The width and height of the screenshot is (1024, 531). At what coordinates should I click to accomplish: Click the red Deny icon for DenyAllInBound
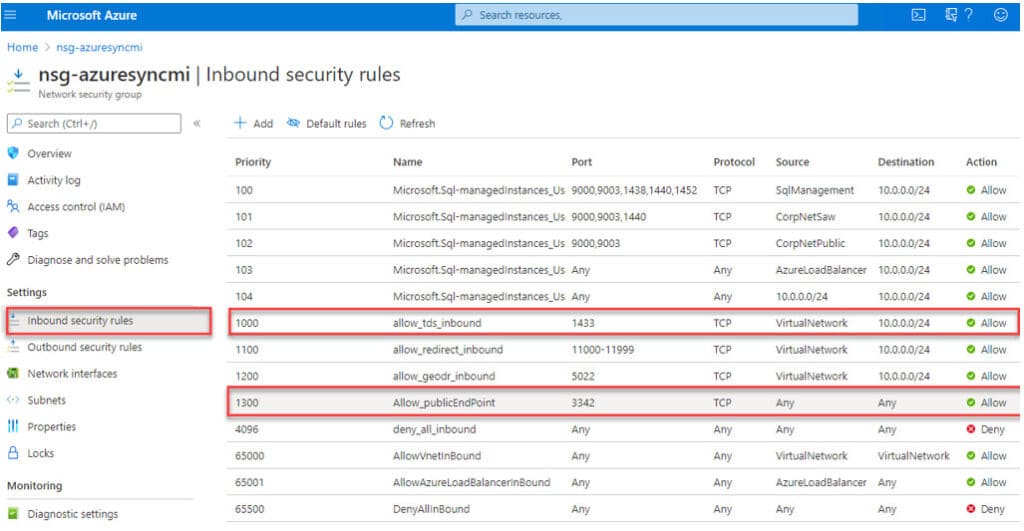pyautogui.click(x=970, y=509)
